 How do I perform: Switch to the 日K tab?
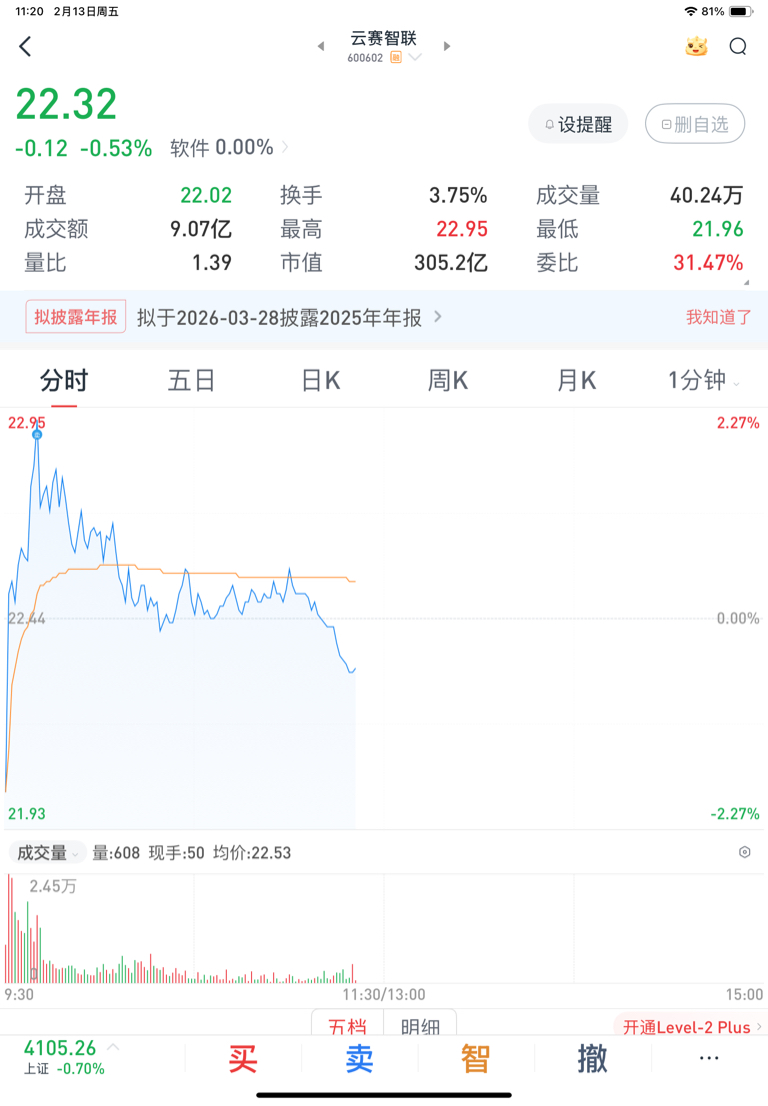click(321, 381)
